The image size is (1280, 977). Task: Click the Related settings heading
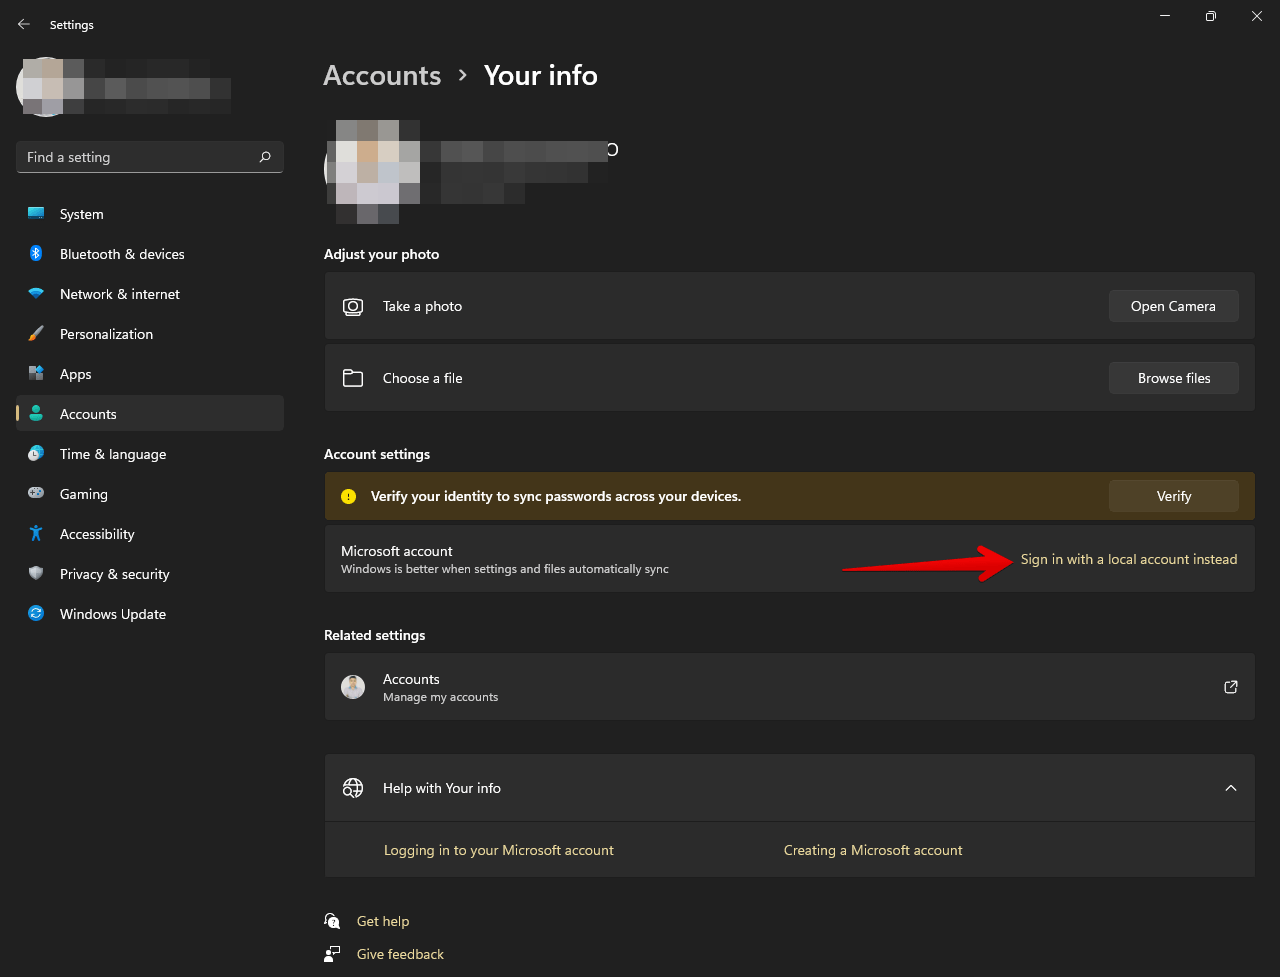coord(374,635)
